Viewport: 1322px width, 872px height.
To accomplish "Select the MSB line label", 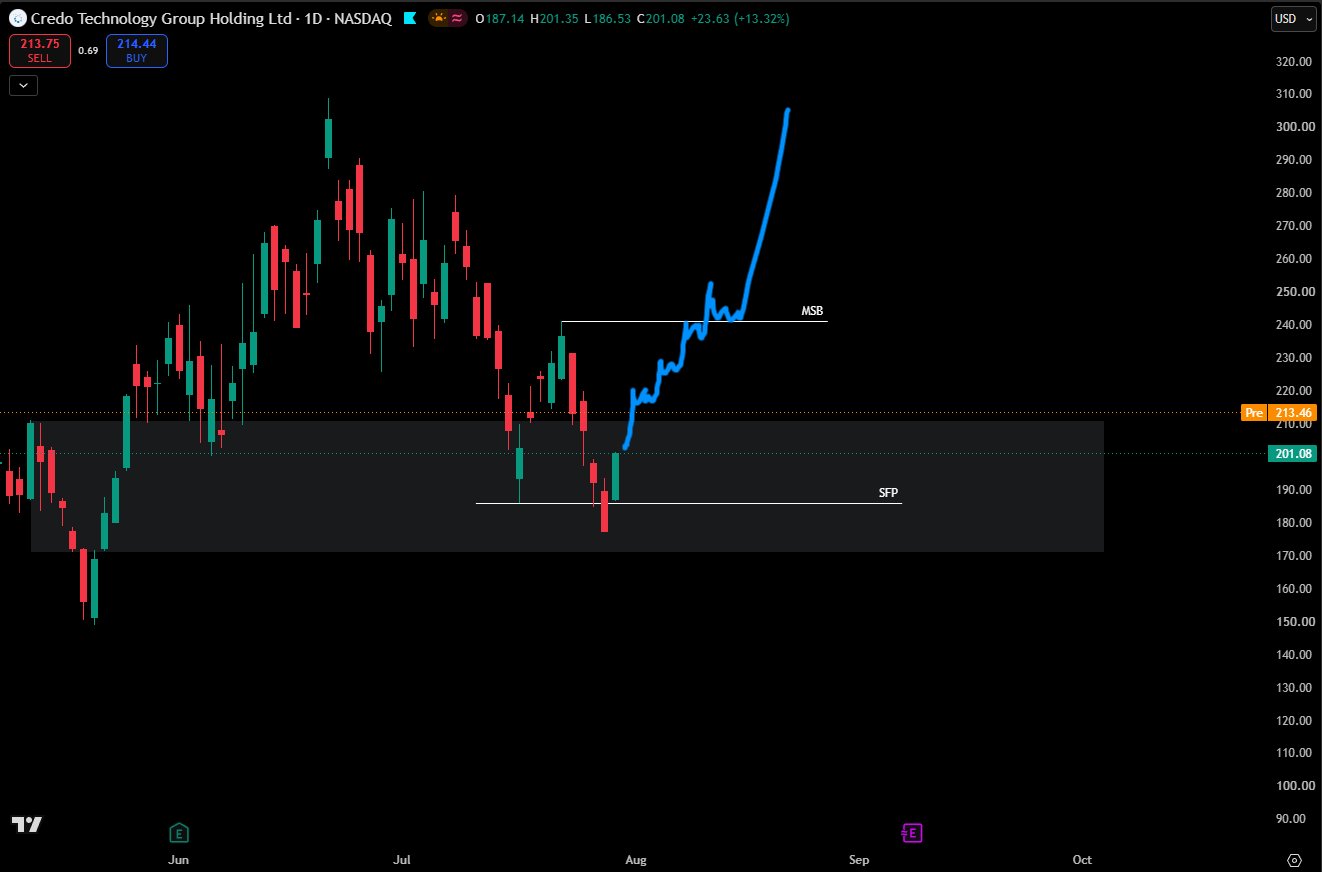I will (812, 312).
